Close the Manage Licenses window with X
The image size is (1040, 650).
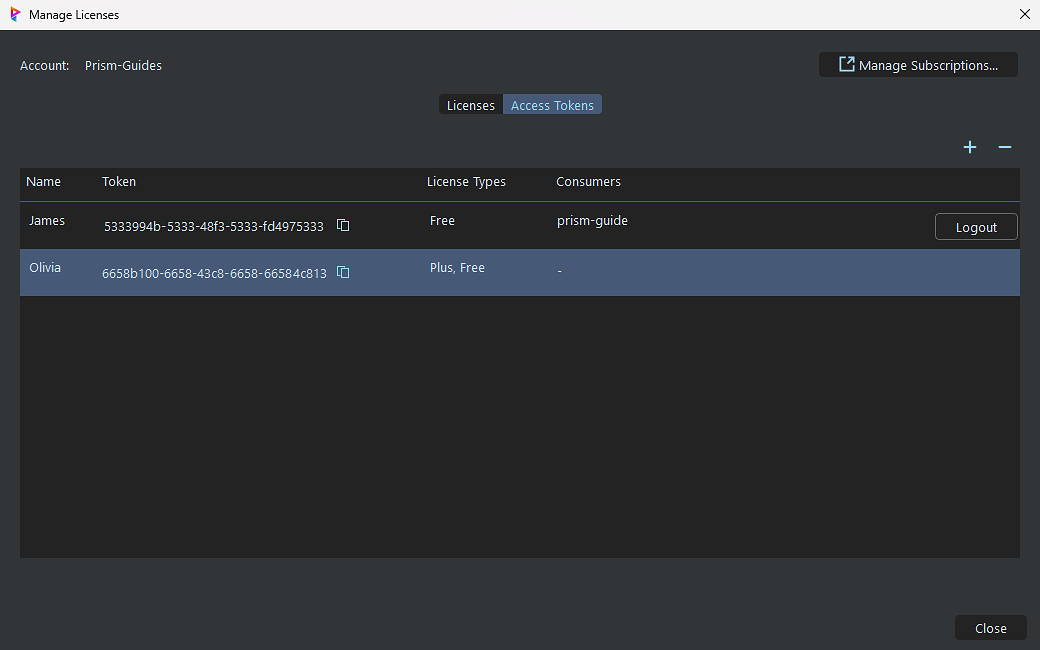1024,14
